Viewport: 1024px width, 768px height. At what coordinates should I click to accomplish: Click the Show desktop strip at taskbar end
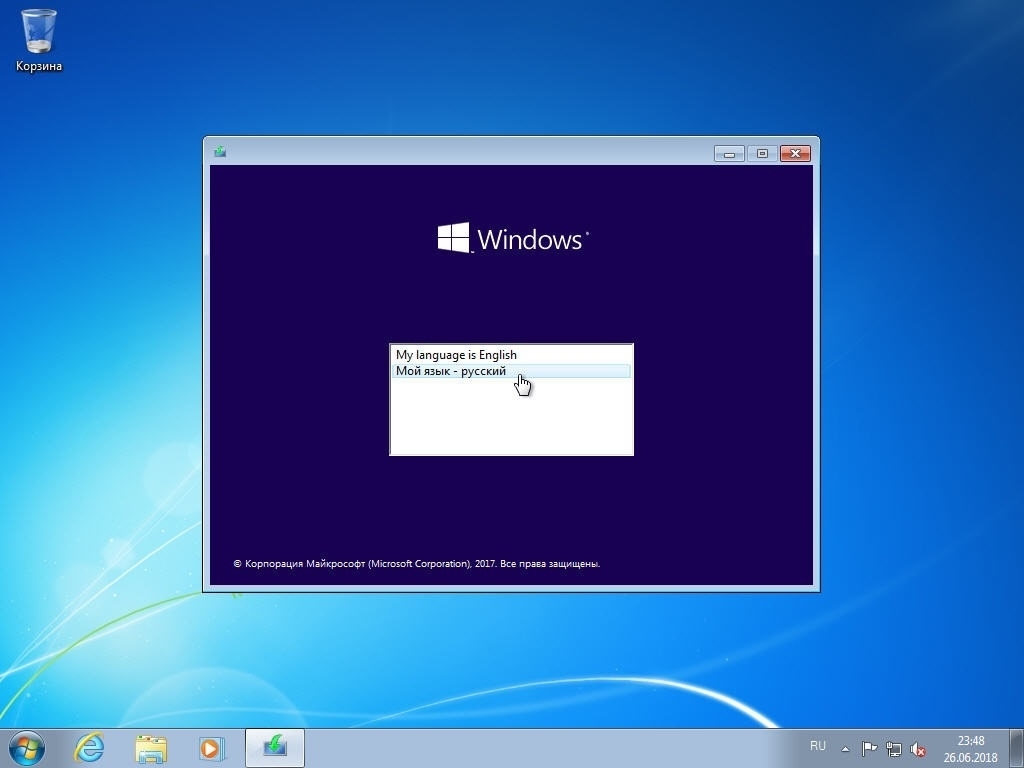1017,748
